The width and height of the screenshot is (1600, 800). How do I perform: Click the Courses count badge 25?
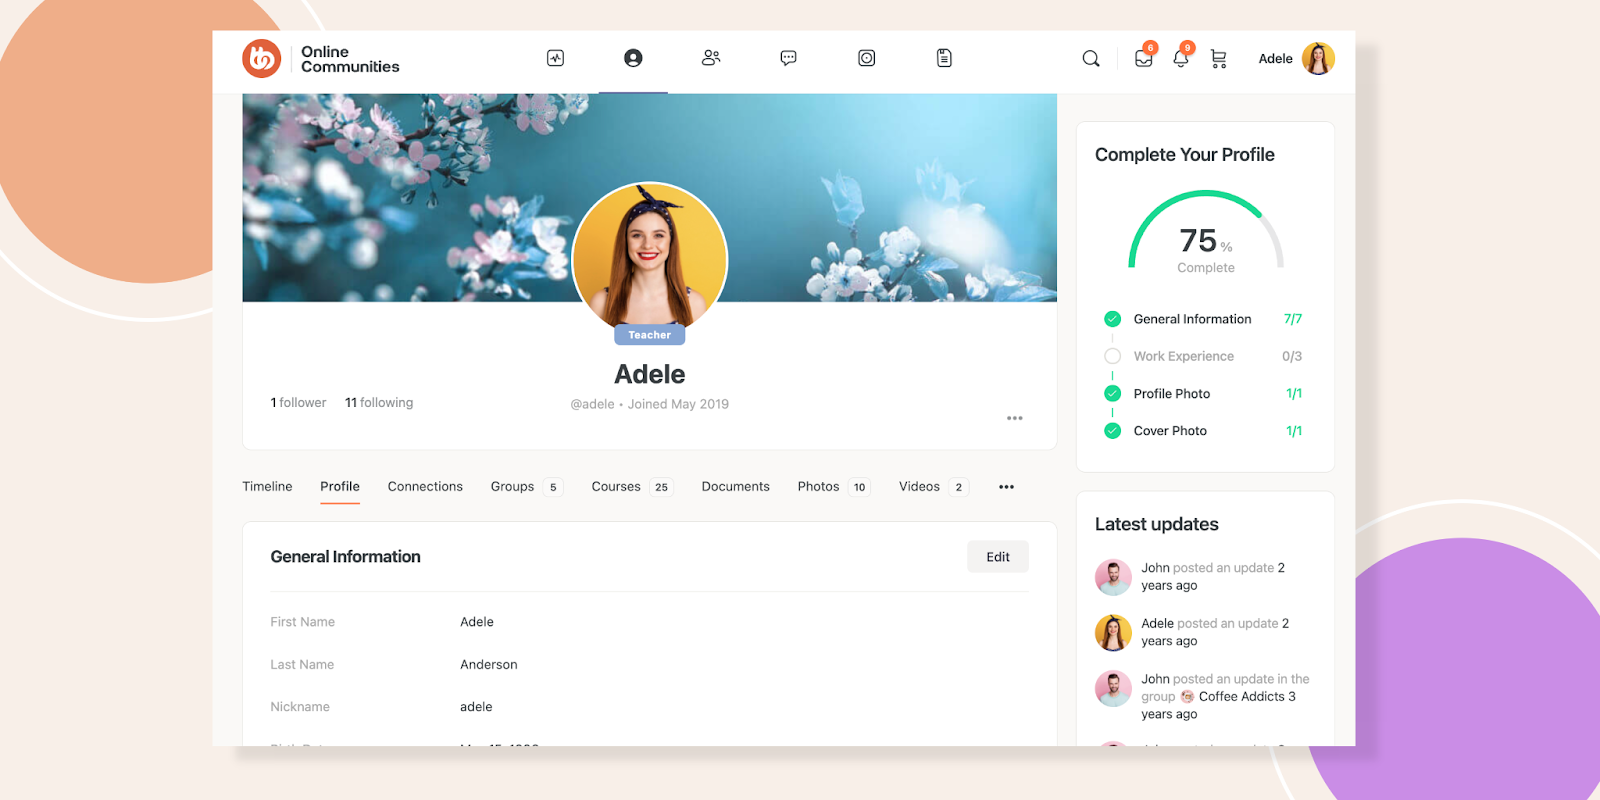point(661,488)
